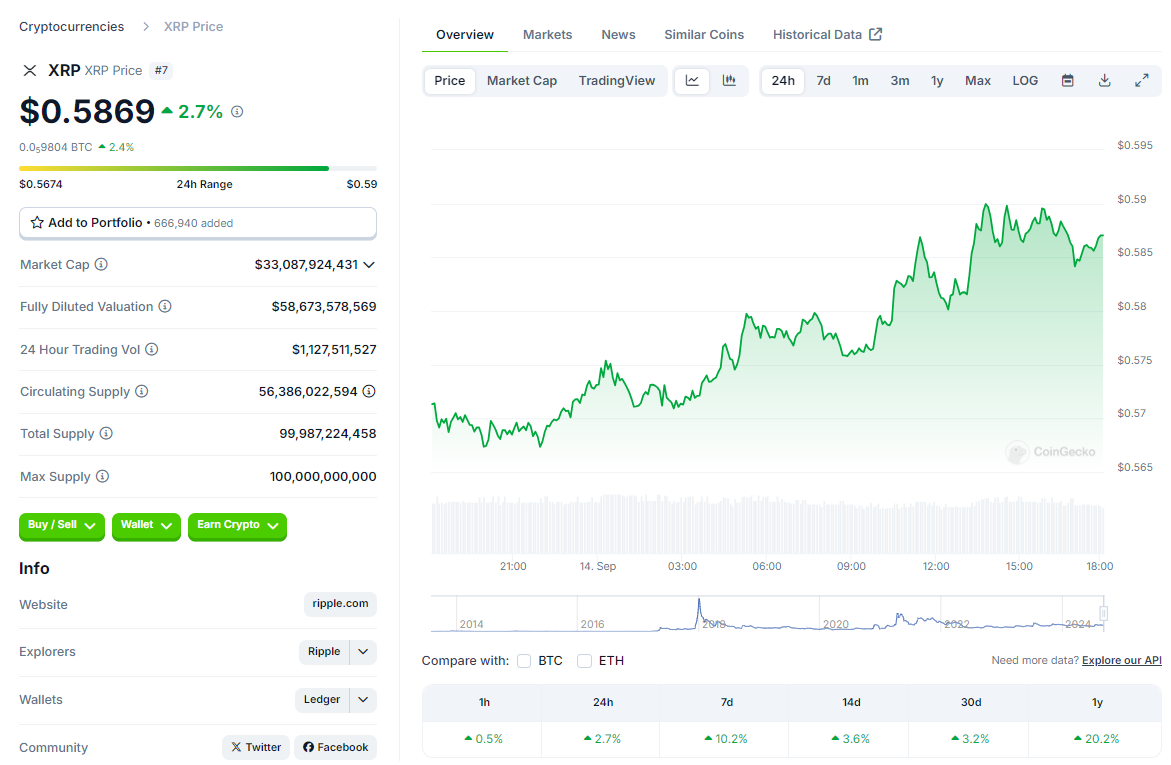Select 3m time range
This screenshot has height=765, width=1171.
click(900, 81)
